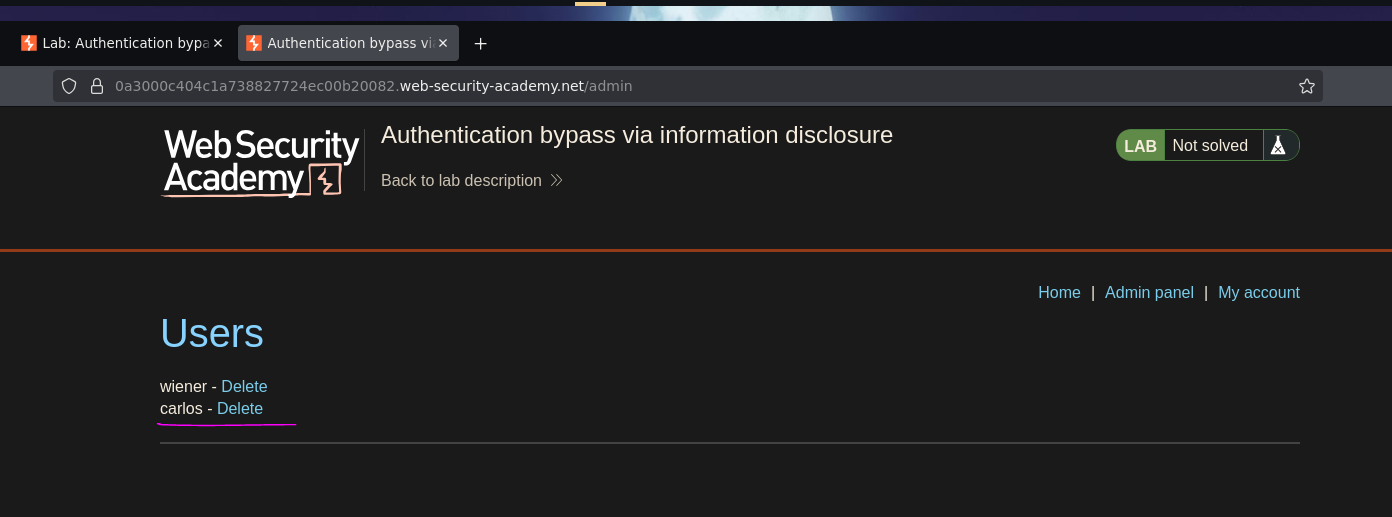Viewport: 1392px width, 517px height.
Task: Click the favicon of the second tab
Action: pos(254,43)
